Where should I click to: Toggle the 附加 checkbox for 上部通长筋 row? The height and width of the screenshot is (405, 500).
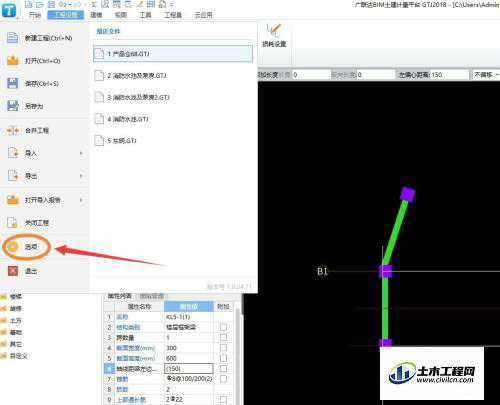[223, 399]
